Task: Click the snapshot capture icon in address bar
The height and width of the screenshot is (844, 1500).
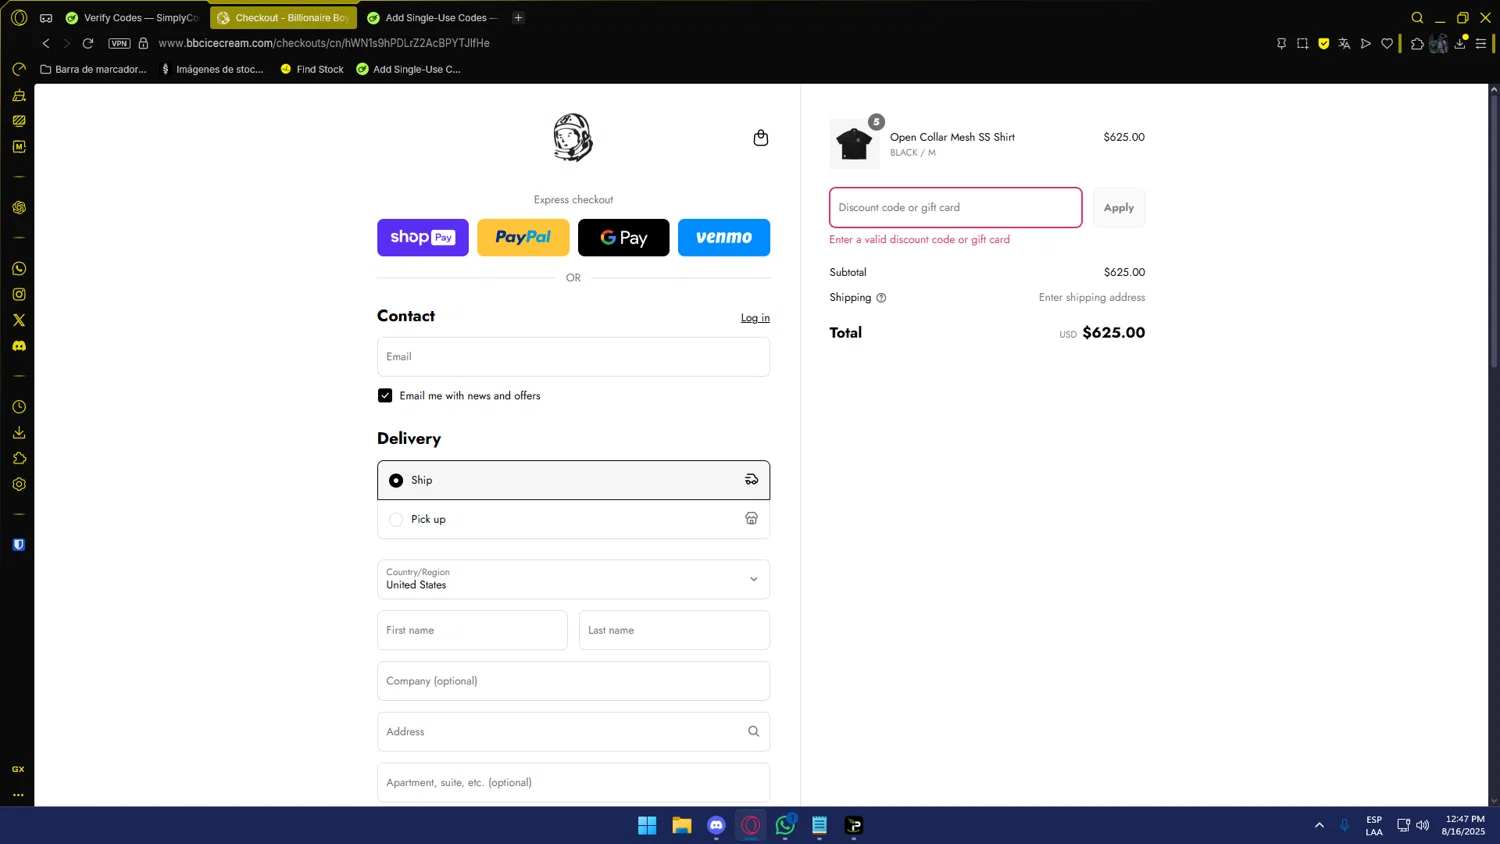Action: point(1302,43)
